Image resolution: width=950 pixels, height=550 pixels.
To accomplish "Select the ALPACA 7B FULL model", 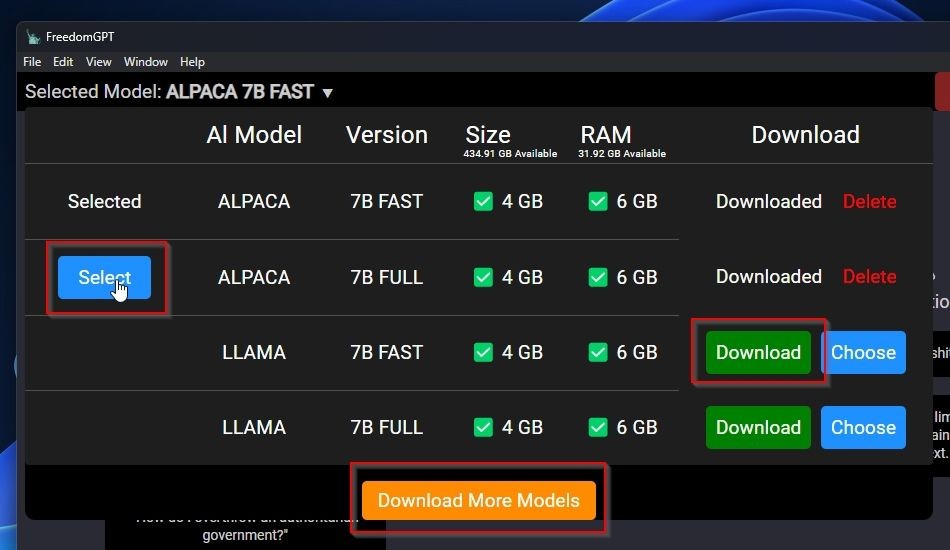I will tap(104, 277).
